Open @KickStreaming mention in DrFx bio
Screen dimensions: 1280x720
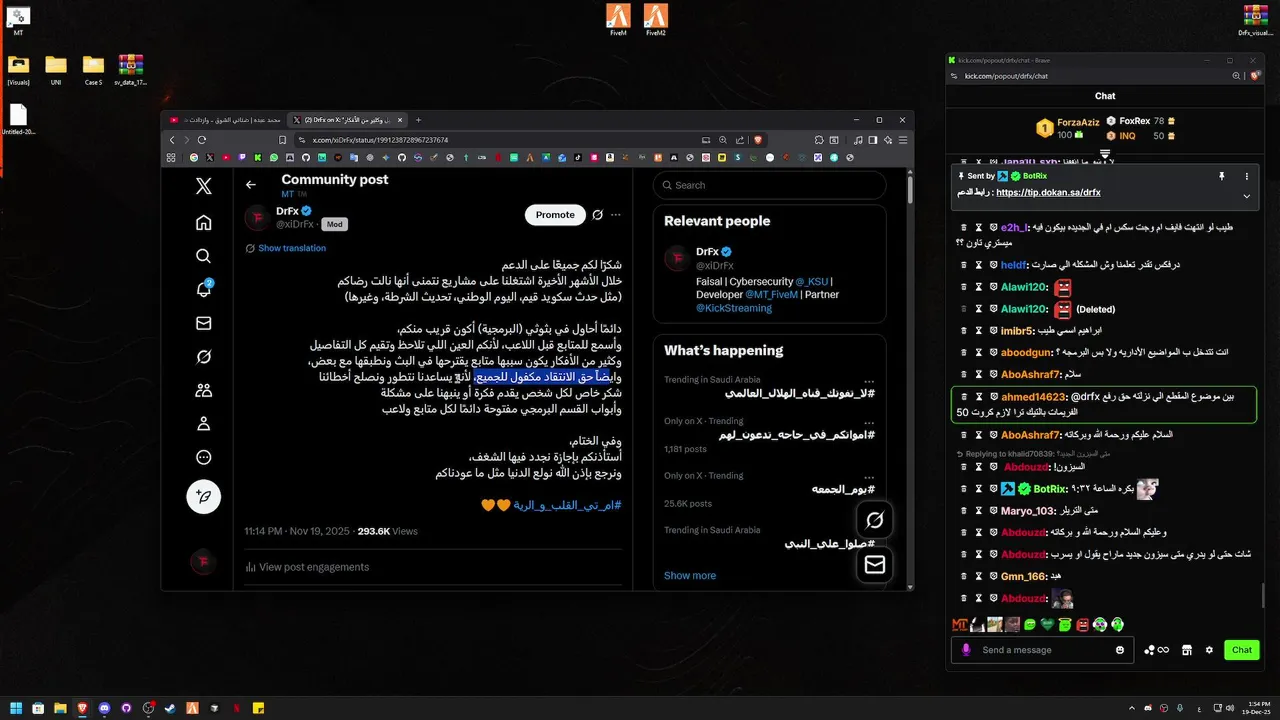click(x=734, y=308)
